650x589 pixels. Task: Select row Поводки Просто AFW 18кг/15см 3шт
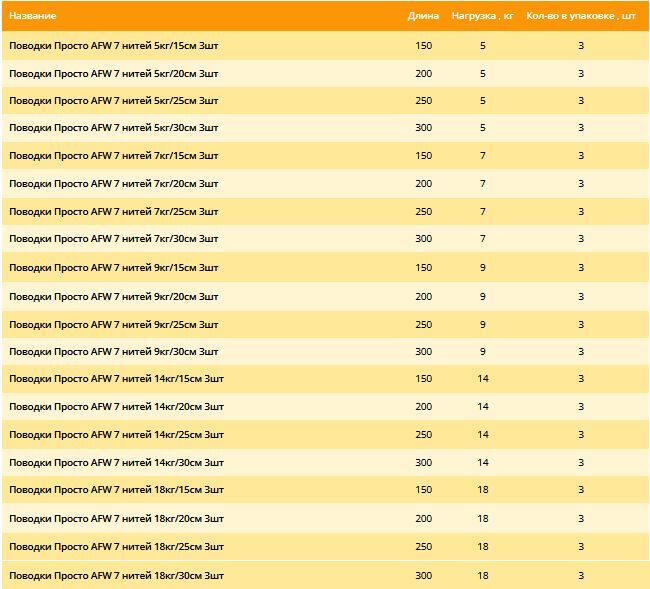point(325,490)
